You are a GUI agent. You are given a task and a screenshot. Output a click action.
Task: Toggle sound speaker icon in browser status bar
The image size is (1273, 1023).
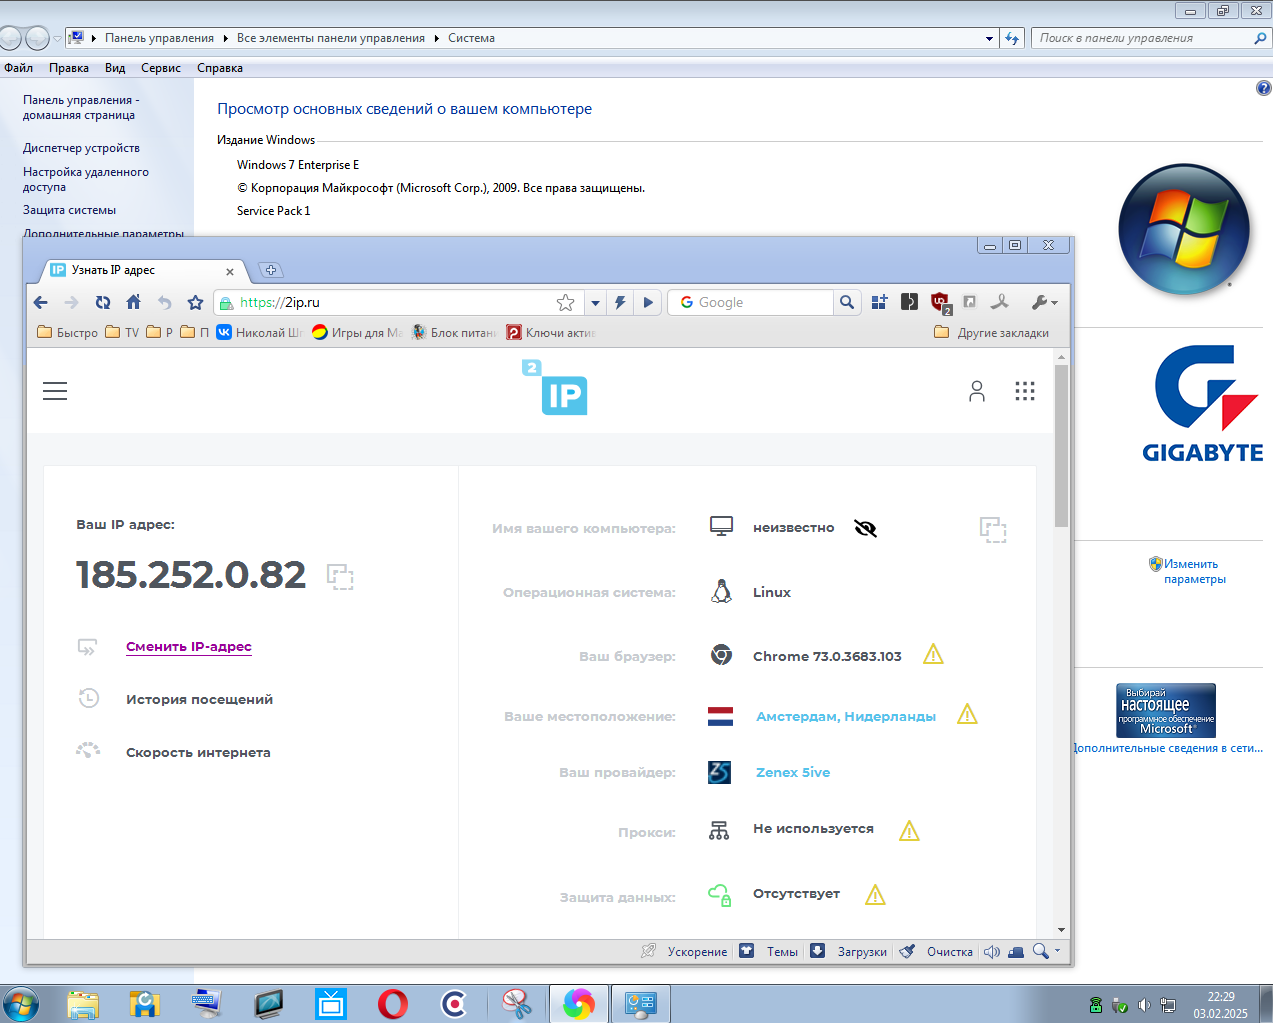pyautogui.click(x=992, y=952)
